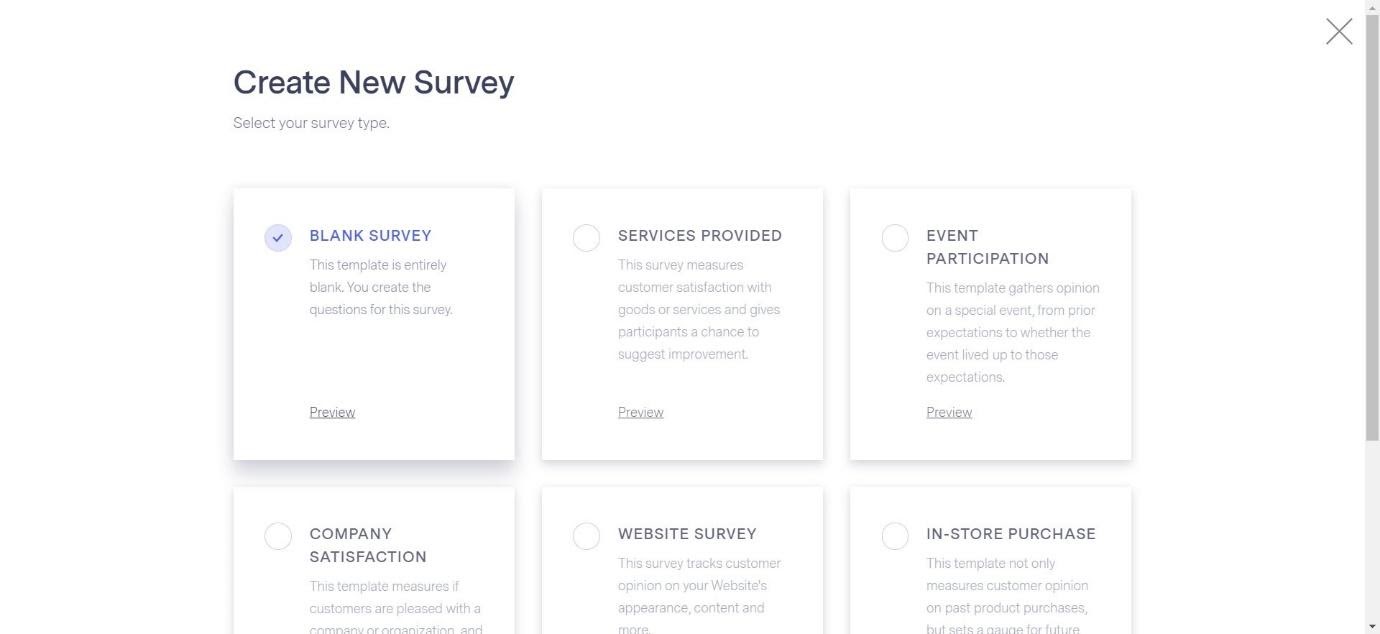Click the Blank Survey title

coord(370,236)
